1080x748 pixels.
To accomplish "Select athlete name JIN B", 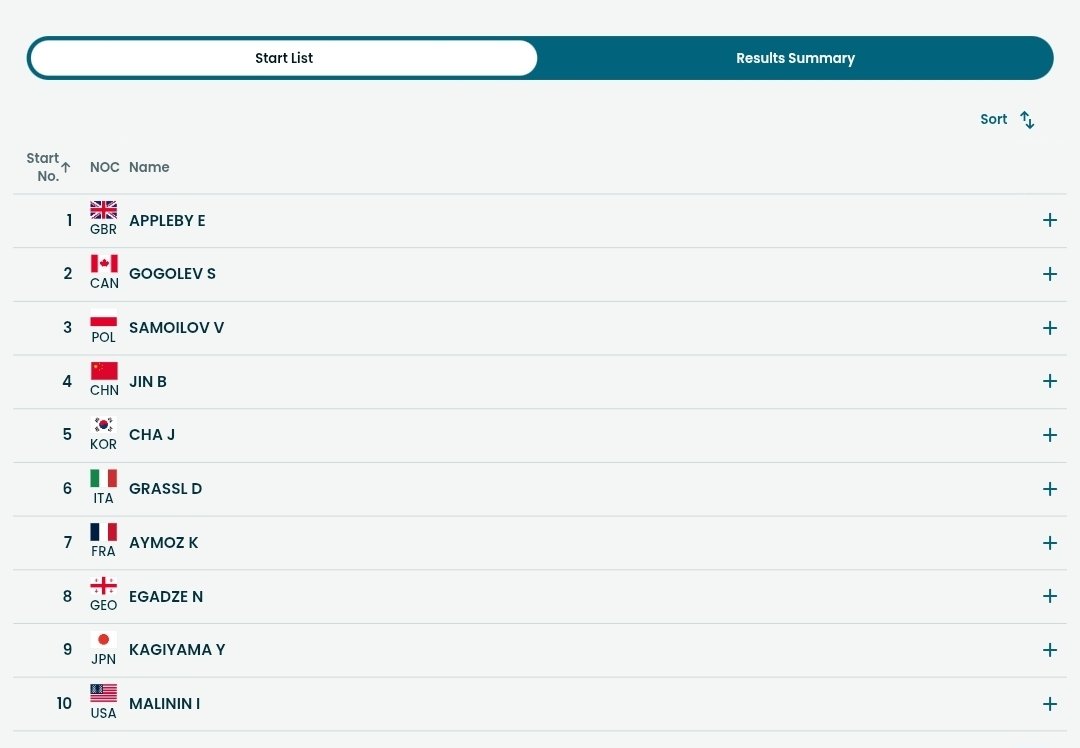I will click(x=147, y=381).
